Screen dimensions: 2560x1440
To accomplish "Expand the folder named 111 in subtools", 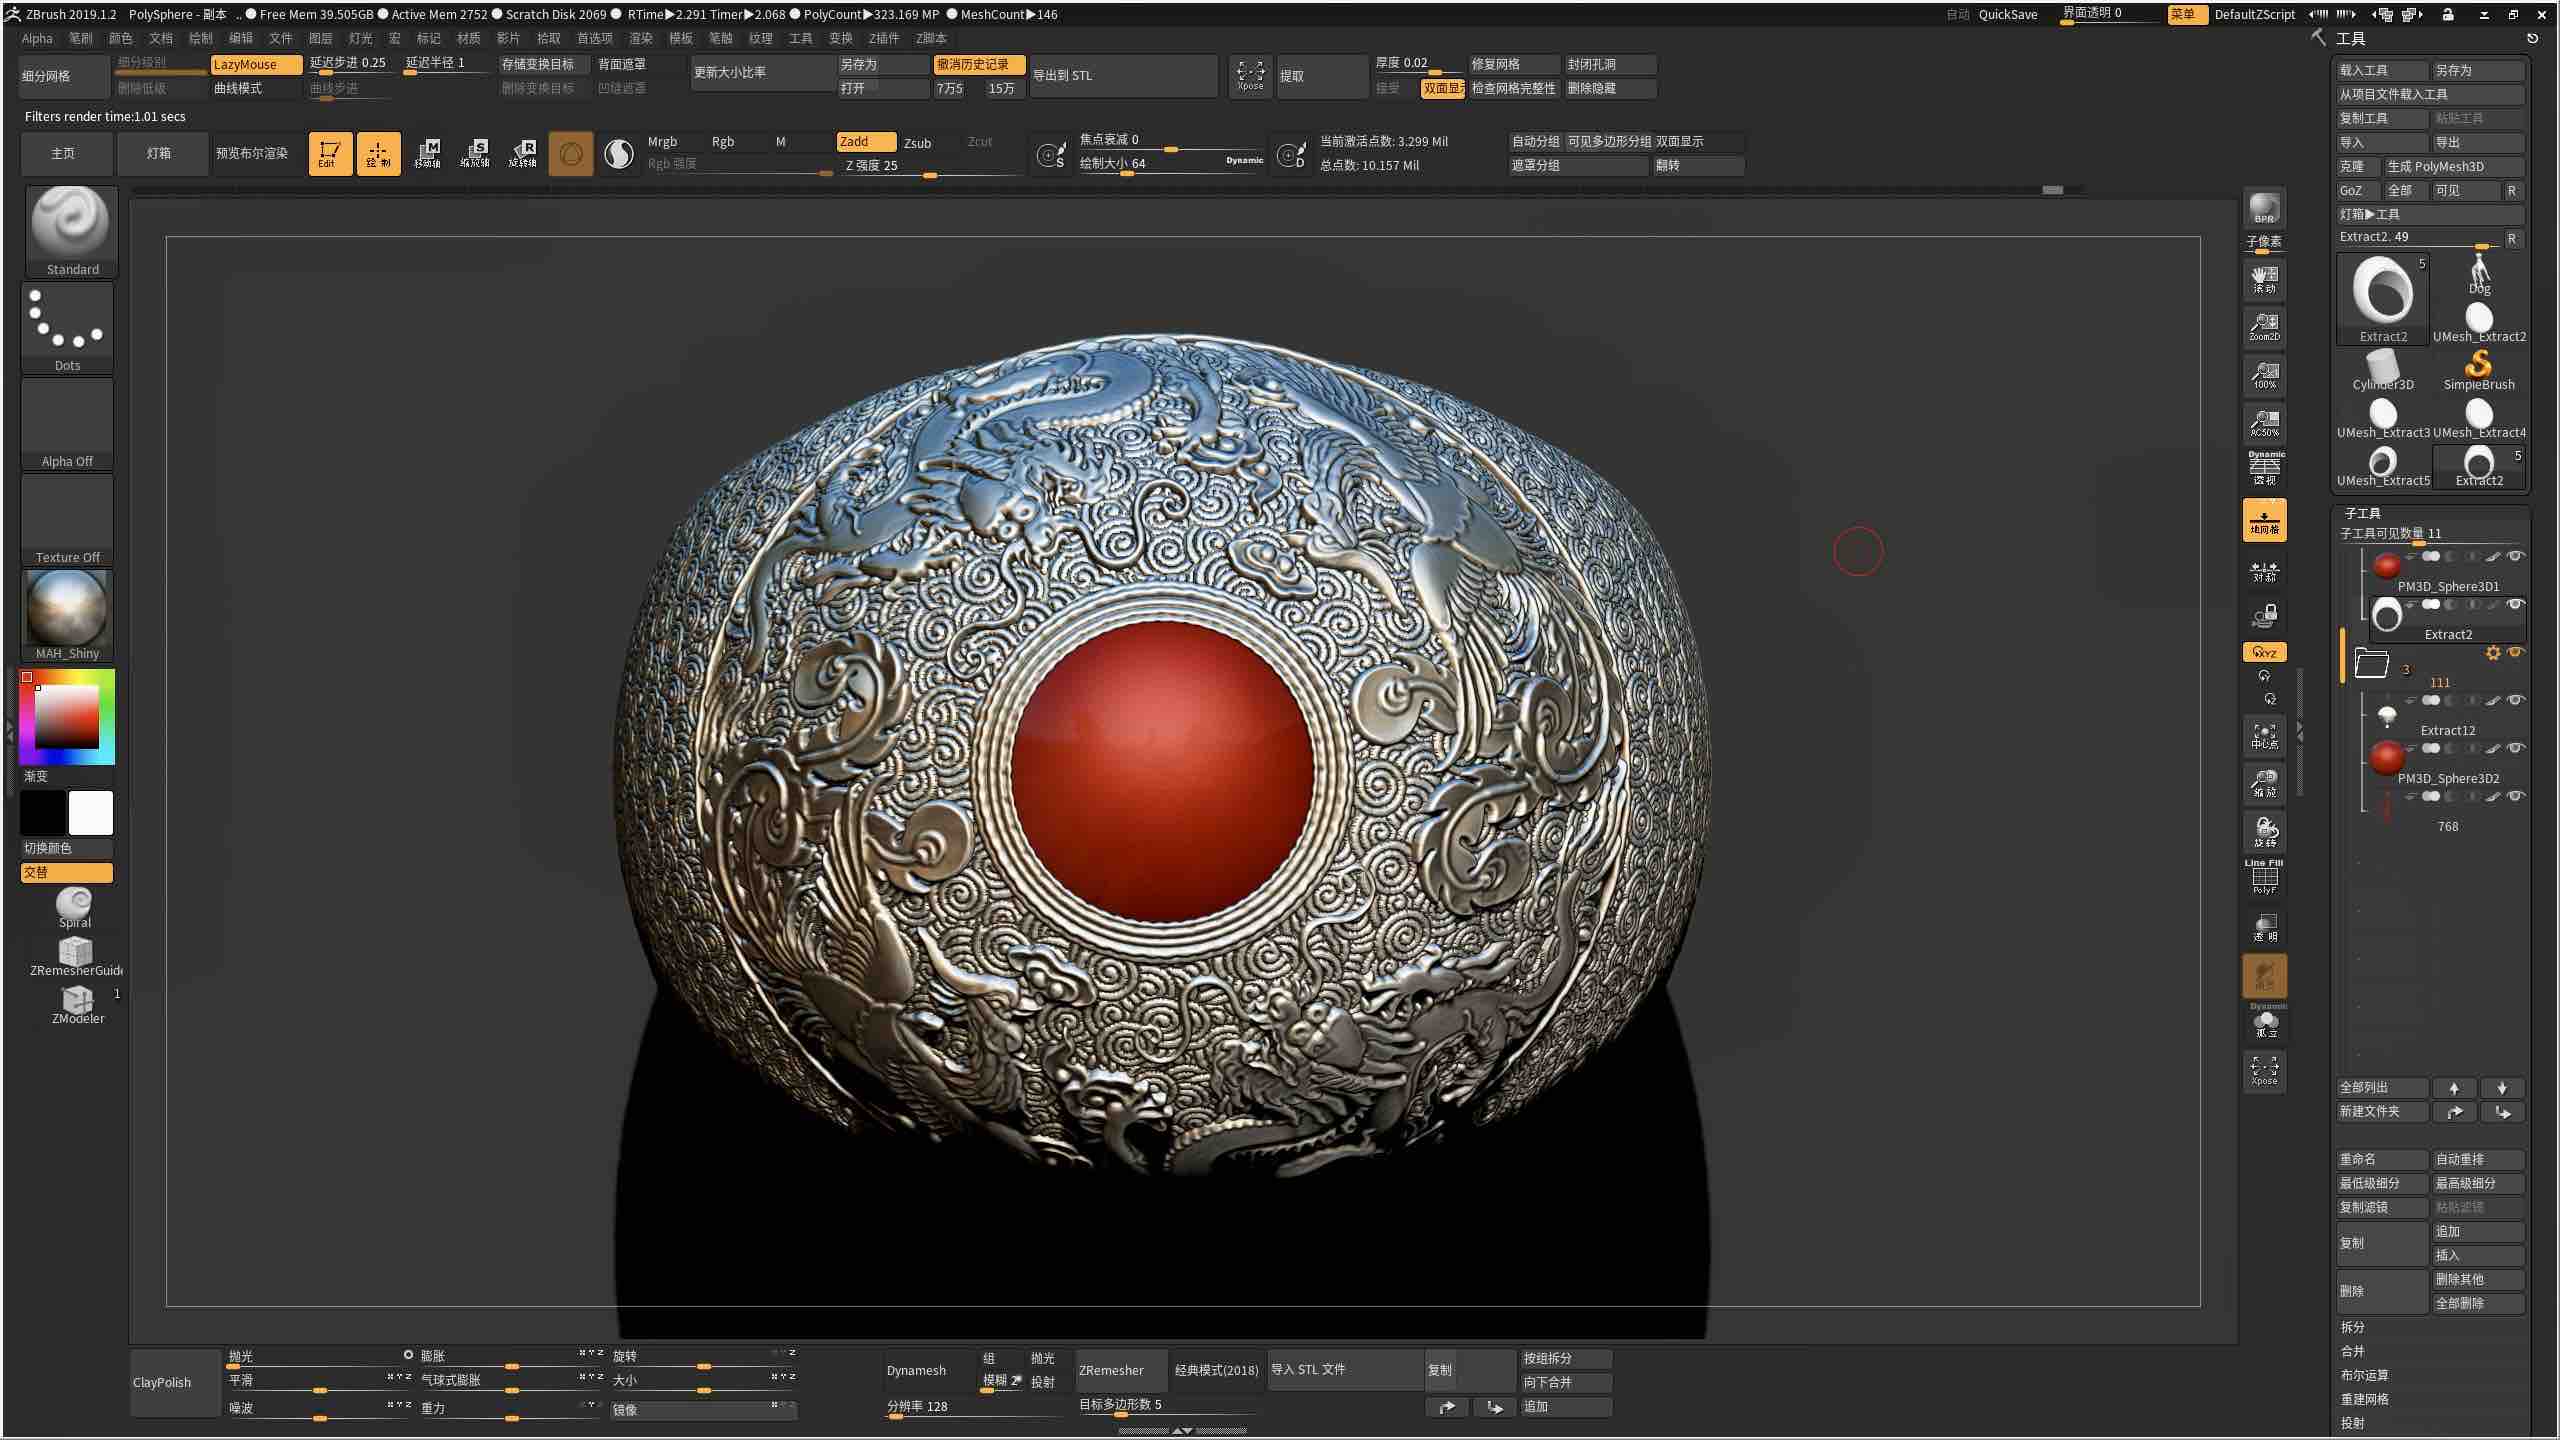I will (x=2375, y=663).
